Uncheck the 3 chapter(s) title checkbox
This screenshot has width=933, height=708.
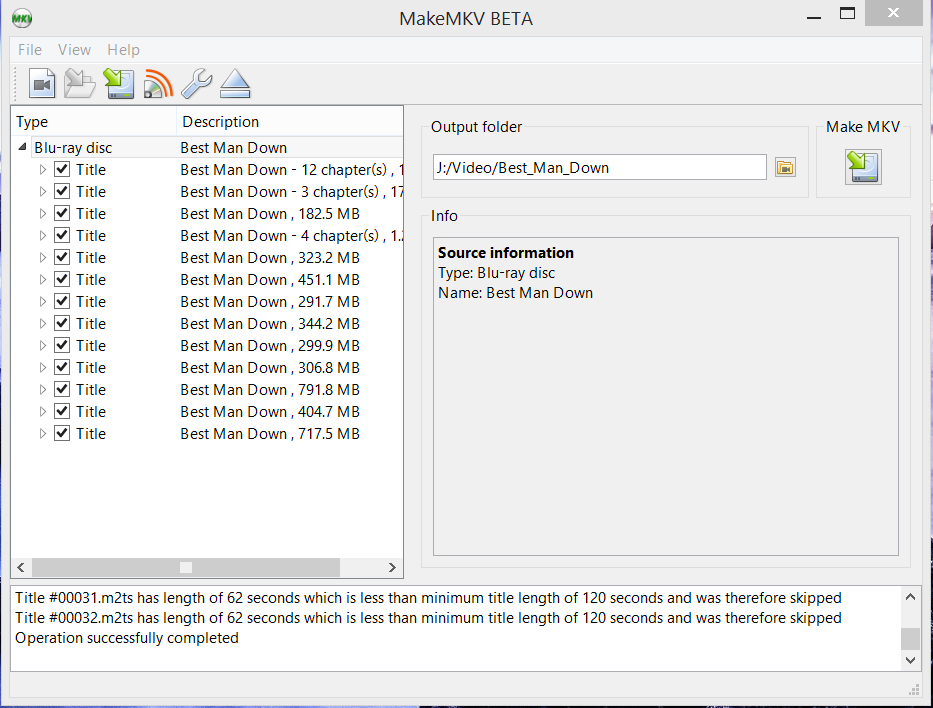coord(62,192)
